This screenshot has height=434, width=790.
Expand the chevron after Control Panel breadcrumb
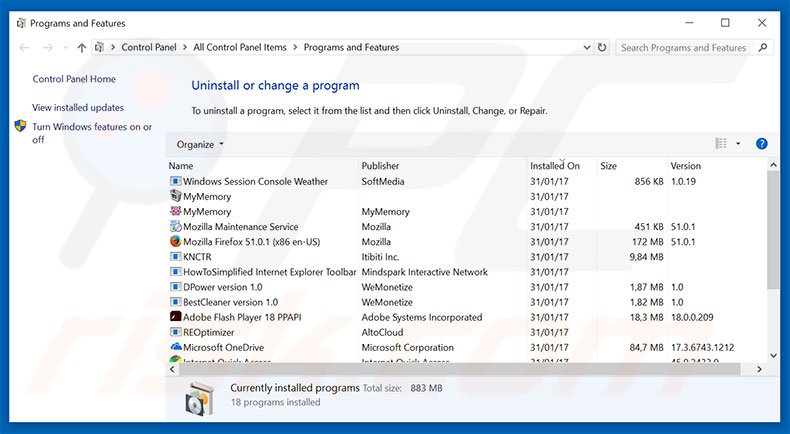coord(185,47)
